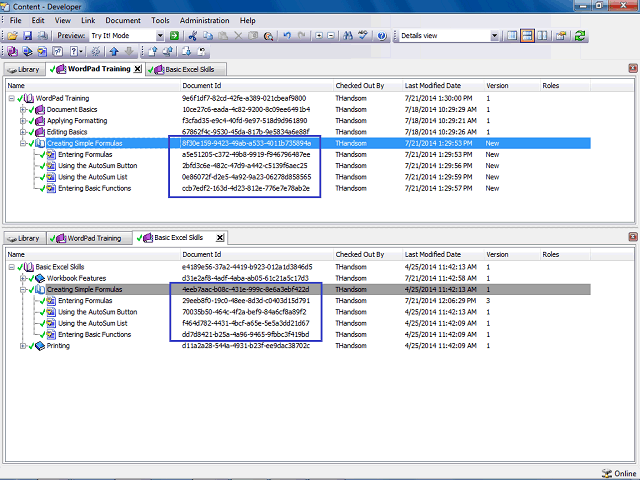
Task: Click the purple New Module book icon
Action: click(12, 51)
